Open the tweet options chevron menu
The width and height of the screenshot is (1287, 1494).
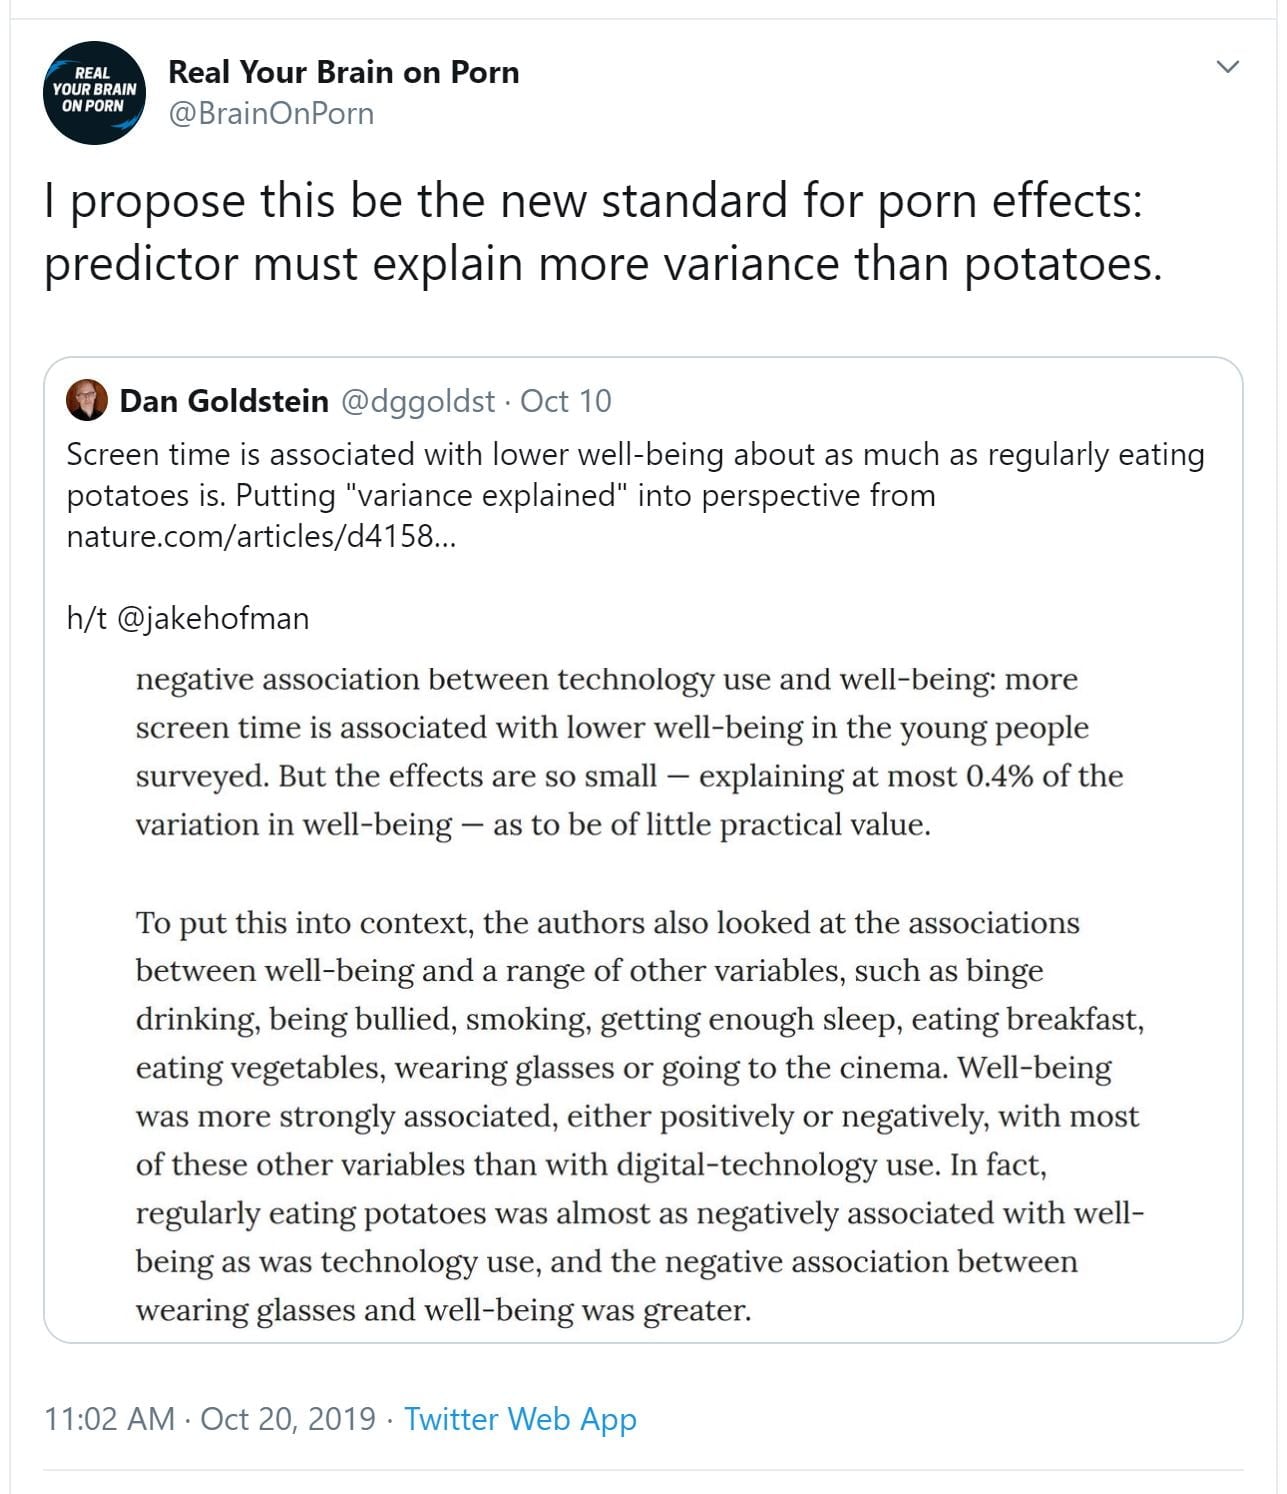coord(1227,67)
